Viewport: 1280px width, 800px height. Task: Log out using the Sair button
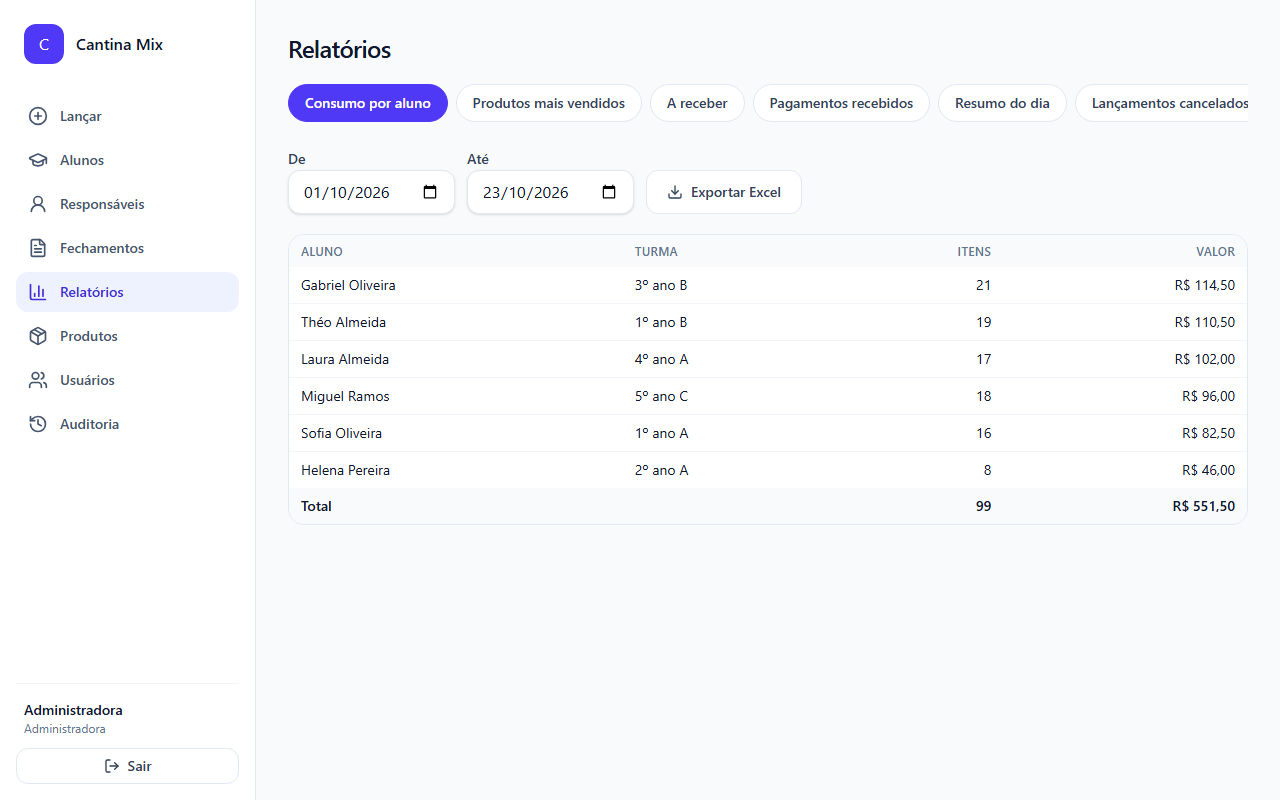point(127,766)
